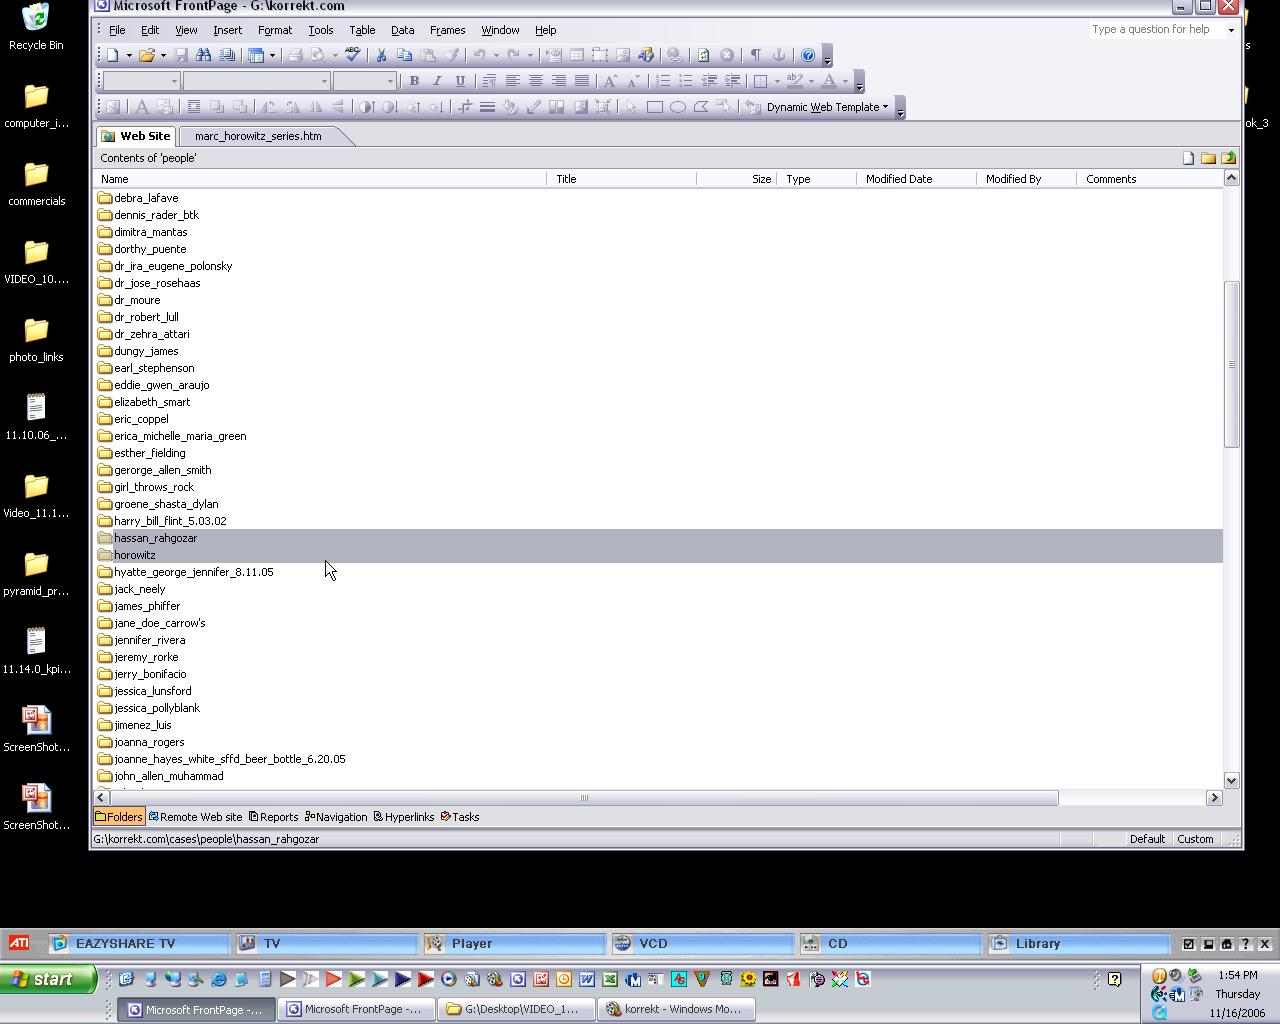
Task: Click the Cut scissors icon
Action: (381, 55)
